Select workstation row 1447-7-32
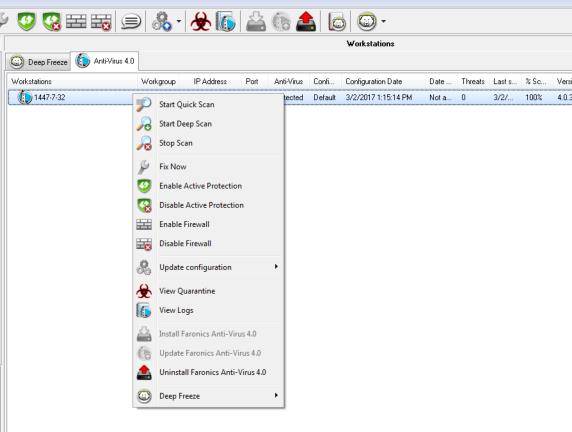 [290, 97]
